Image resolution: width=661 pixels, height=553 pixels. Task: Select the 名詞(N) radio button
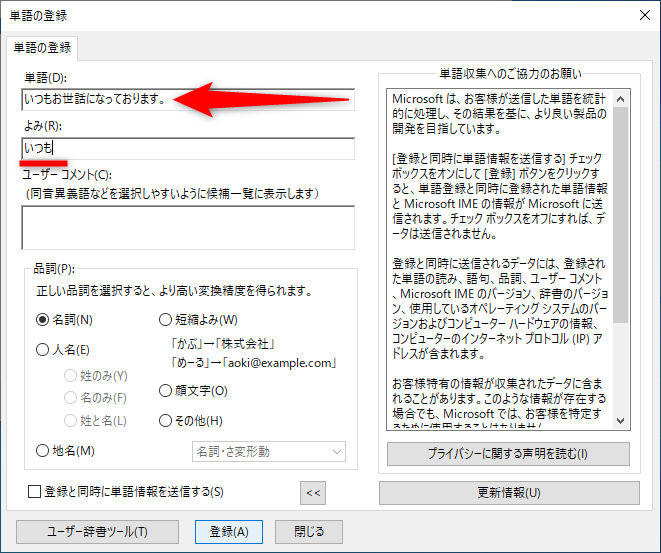click(43, 320)
